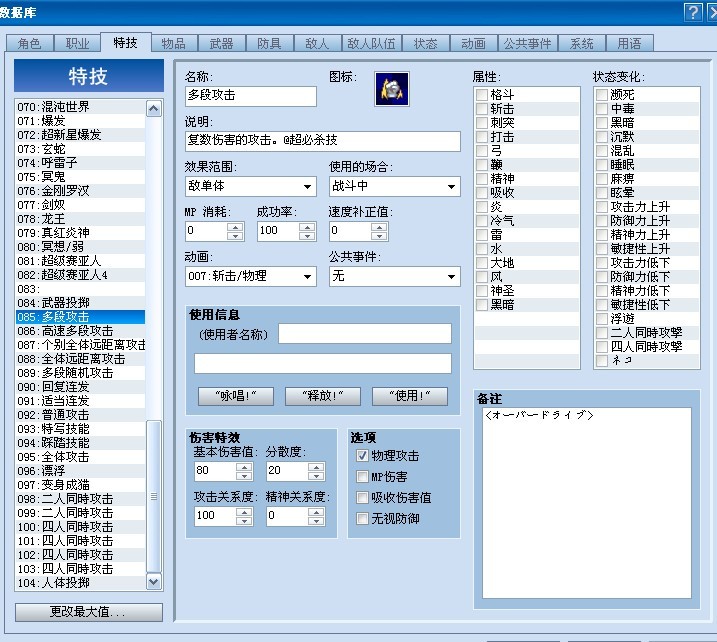The image size is (717, 642).
Task: Switch to the 动画 tab
Action: [x=473, y=43]
